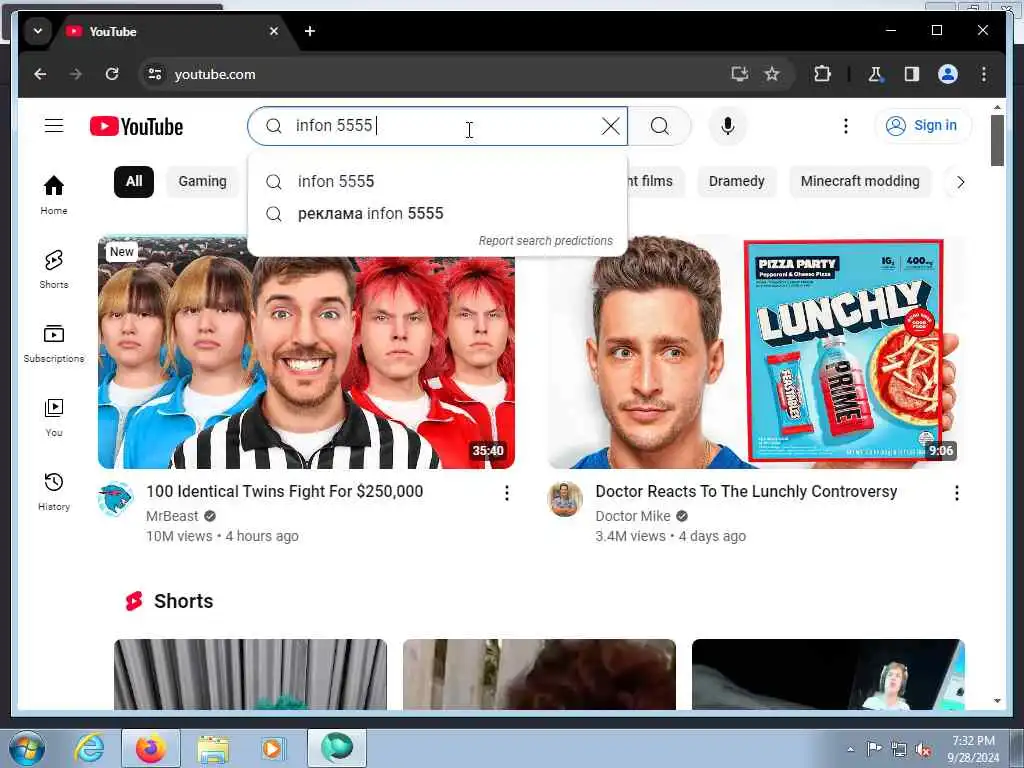Click the YouTube logo
Screen dimensions: 1024x768
tap(136, 126)
